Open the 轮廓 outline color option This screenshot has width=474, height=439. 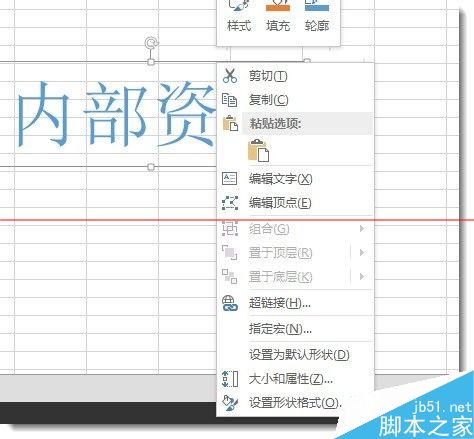pyautogui.click(x=317, y=17)
